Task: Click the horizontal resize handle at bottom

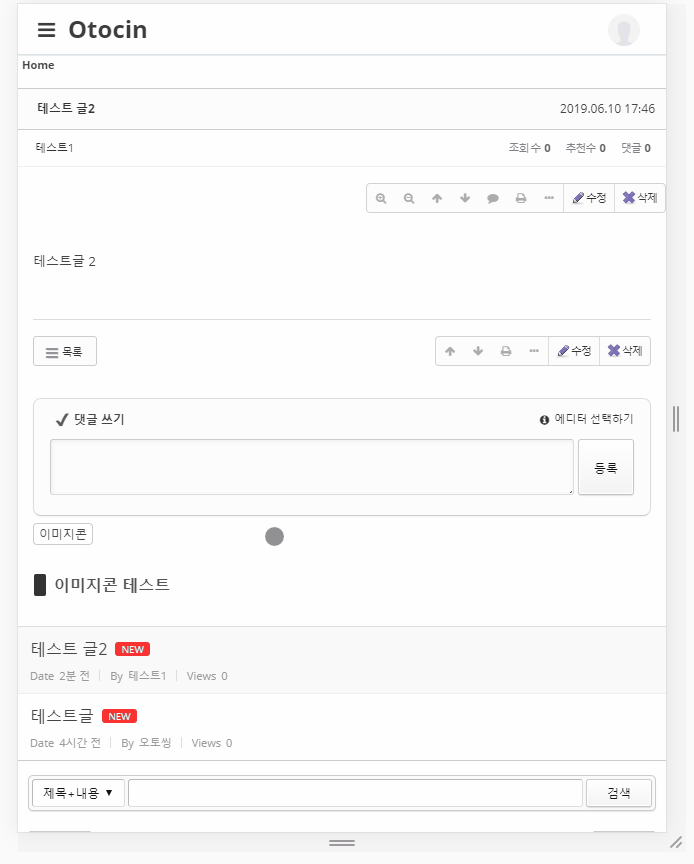Action: 342,843
